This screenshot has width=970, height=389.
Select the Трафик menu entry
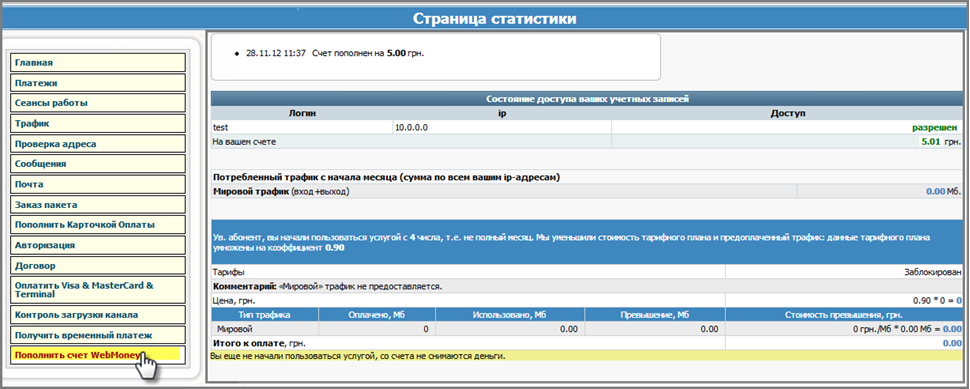click(x=98, y=124)
